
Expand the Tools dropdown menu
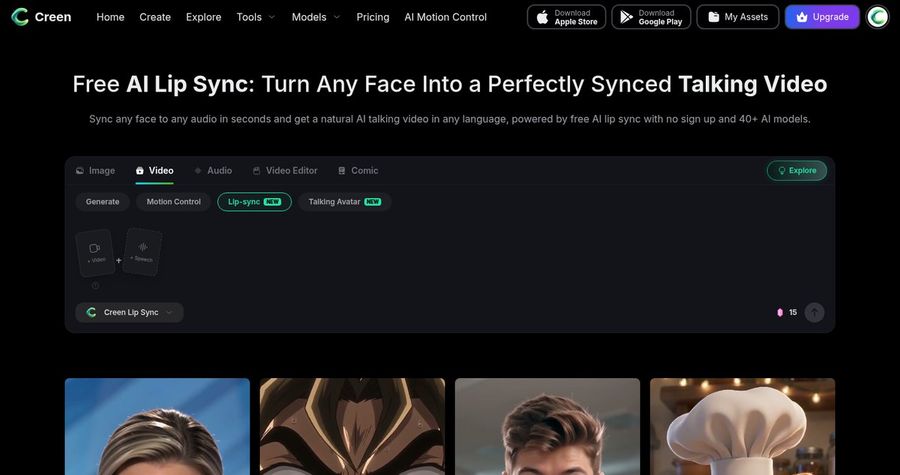pyautogui.click(x=256, y=17)
